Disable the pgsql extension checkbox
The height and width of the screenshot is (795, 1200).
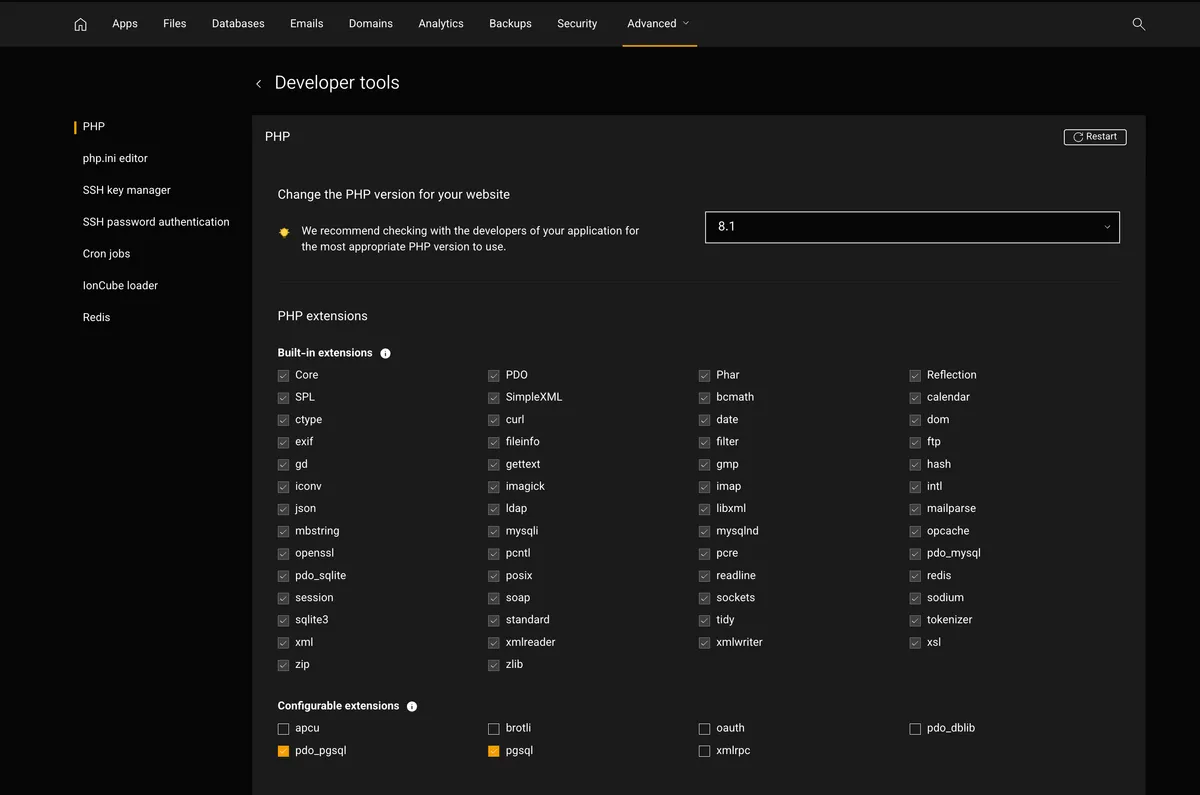pyautogui.click(x=494, y=751)
